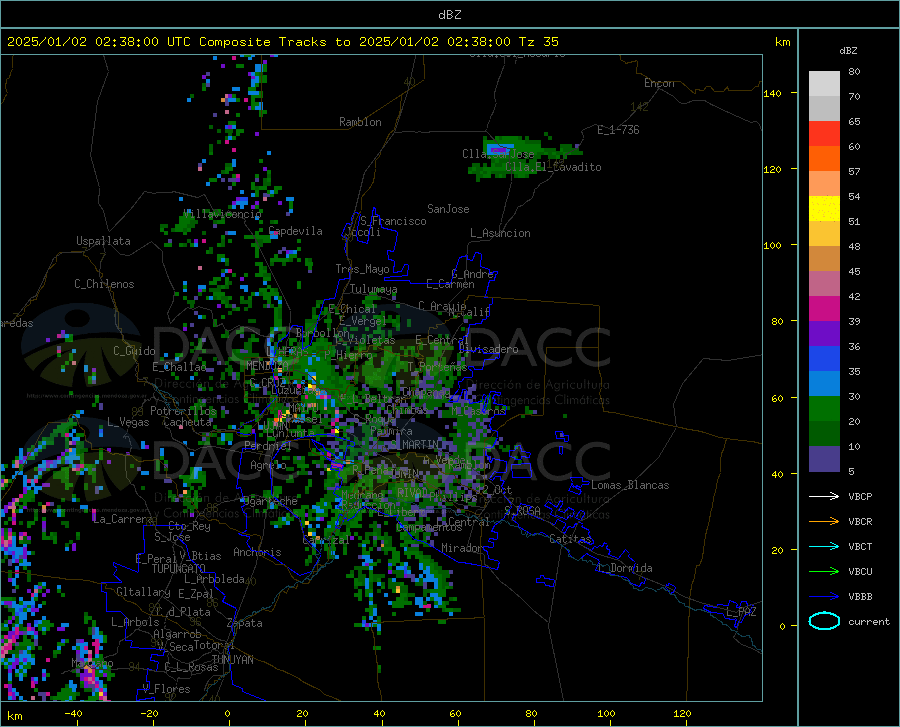Pick the slate purple 10 dBZ swatch
The image size is (900, 727).
824,459
